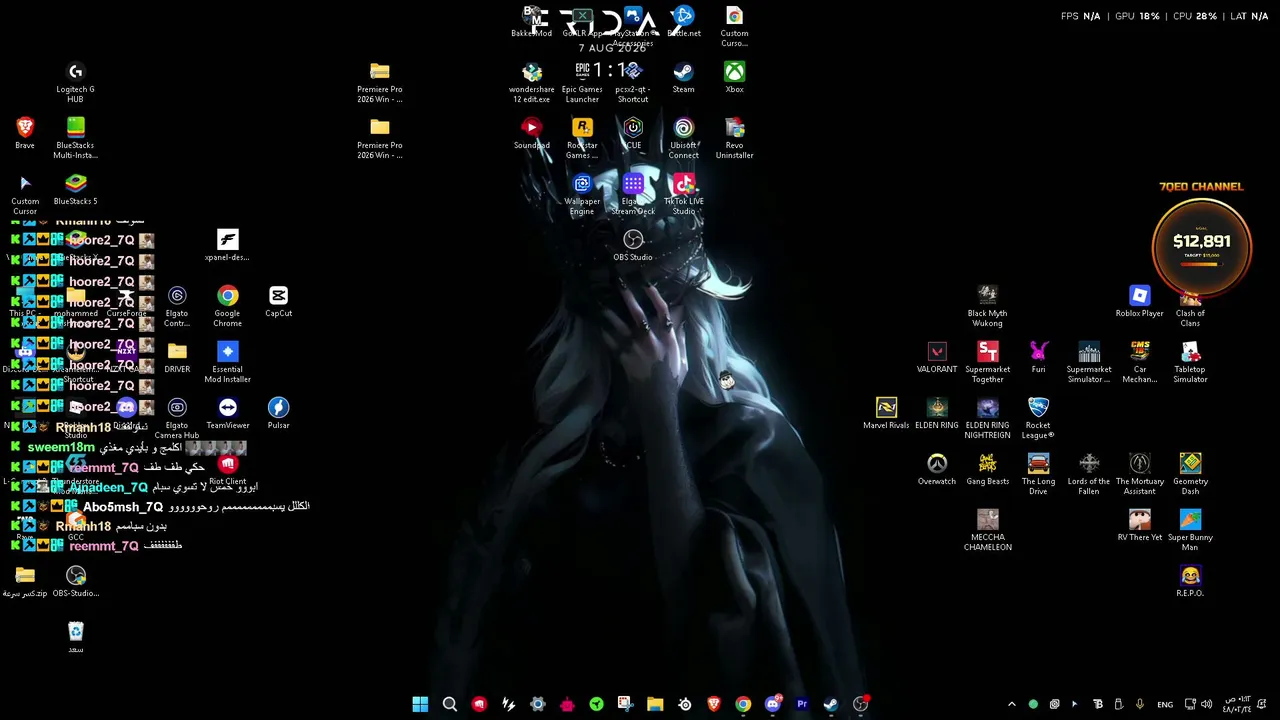Viewport: 1280px width, 720px height.
Task: Select the Revo Uninstaller icon
Action: [x=734, y=138]
